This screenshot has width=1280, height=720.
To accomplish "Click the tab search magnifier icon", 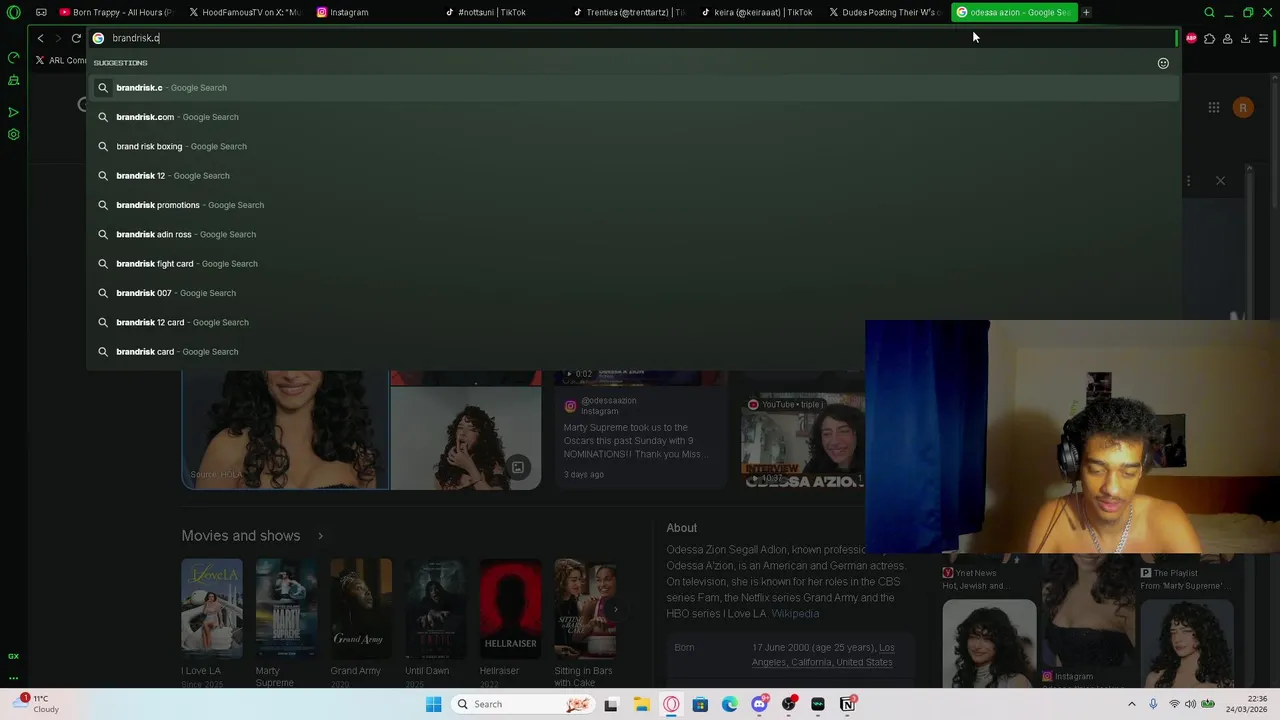I will [1209, 12].
